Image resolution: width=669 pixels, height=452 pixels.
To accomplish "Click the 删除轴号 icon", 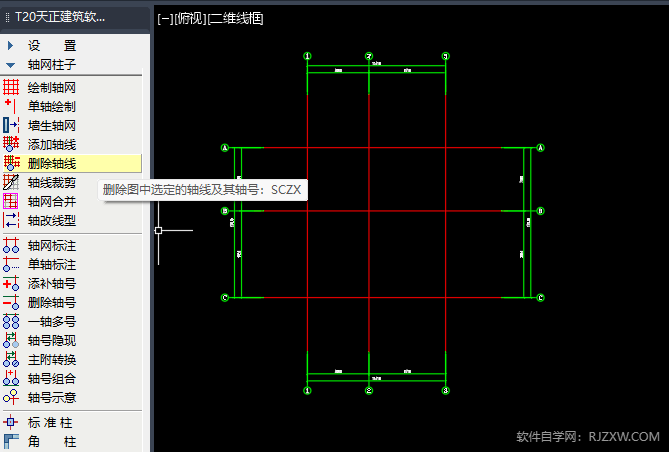I will click(x=11, y=302).
